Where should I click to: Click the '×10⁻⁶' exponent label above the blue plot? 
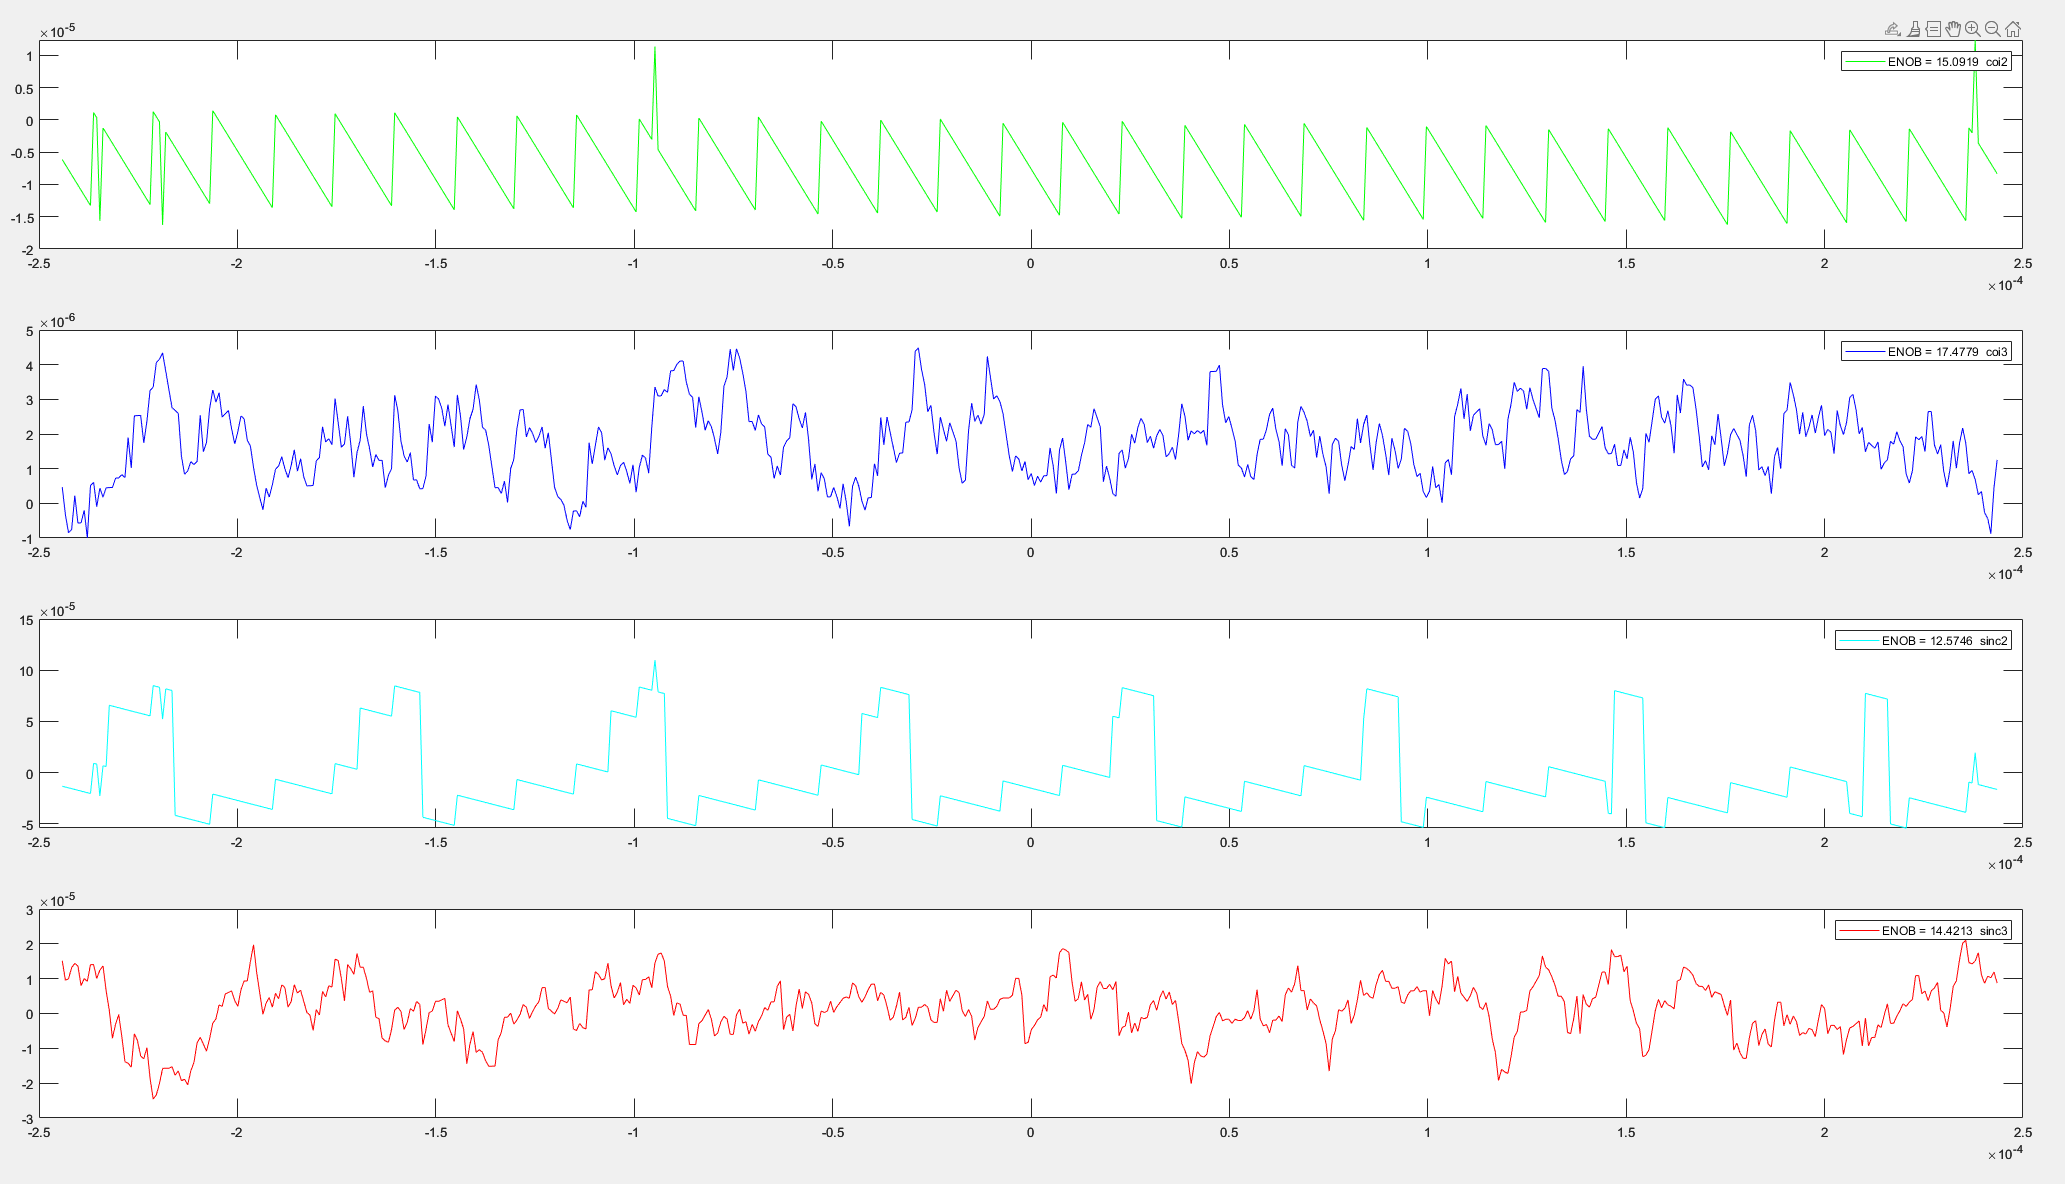(x=58, y=320)
